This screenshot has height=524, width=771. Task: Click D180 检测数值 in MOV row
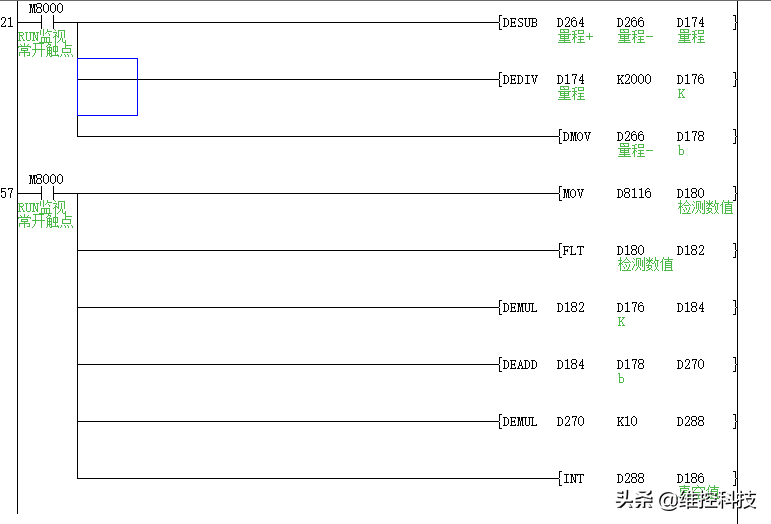[705, 201]
